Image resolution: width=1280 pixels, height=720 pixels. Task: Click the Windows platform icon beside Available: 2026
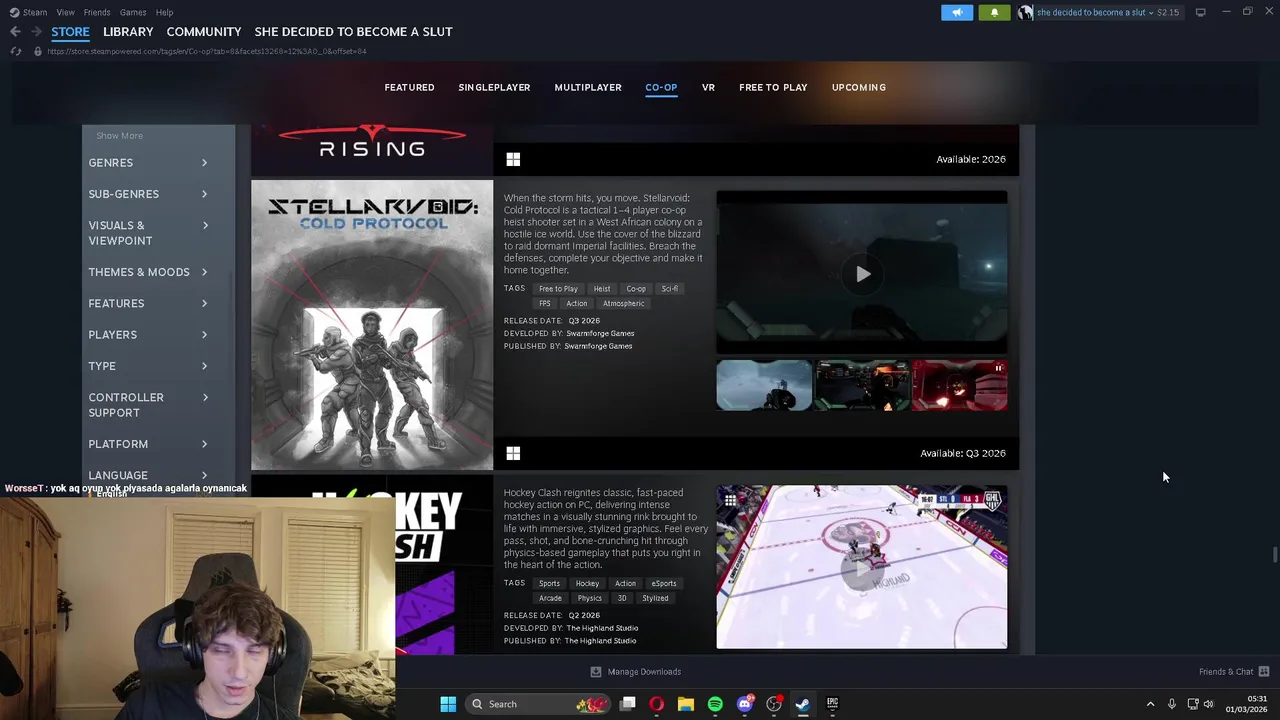point(513,159)
